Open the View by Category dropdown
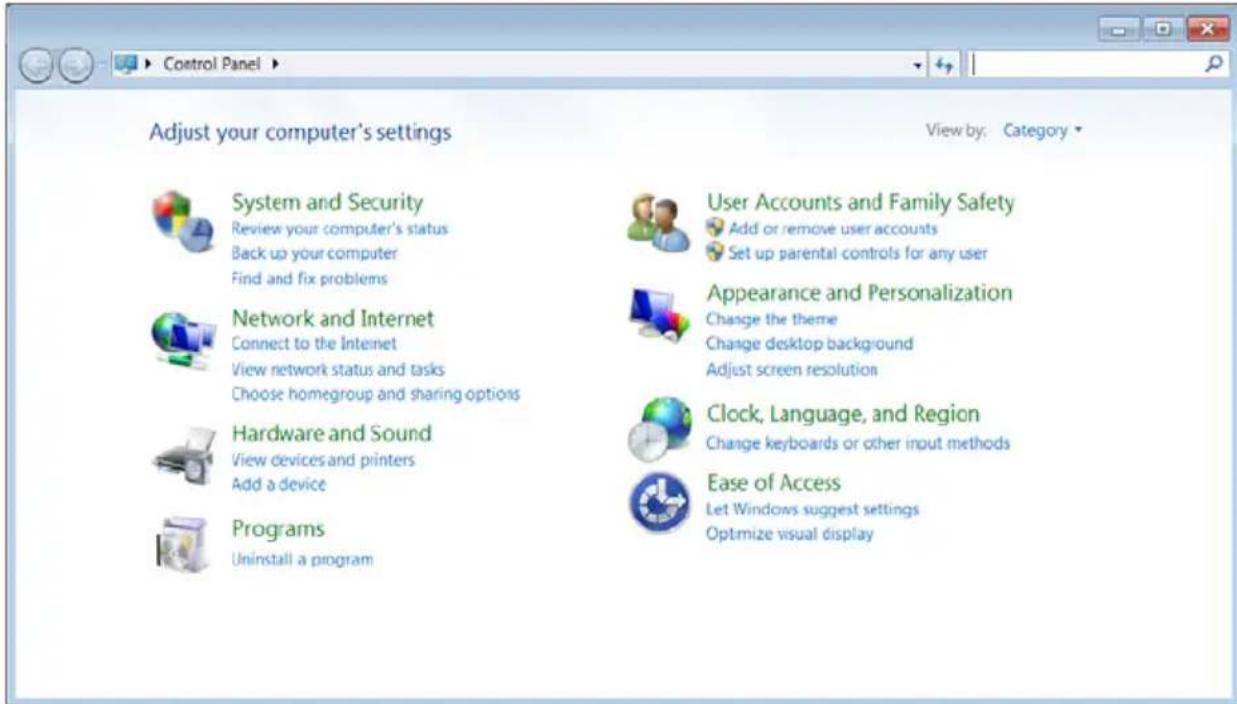1237x704 pixels. click(x=1043, y=131)
